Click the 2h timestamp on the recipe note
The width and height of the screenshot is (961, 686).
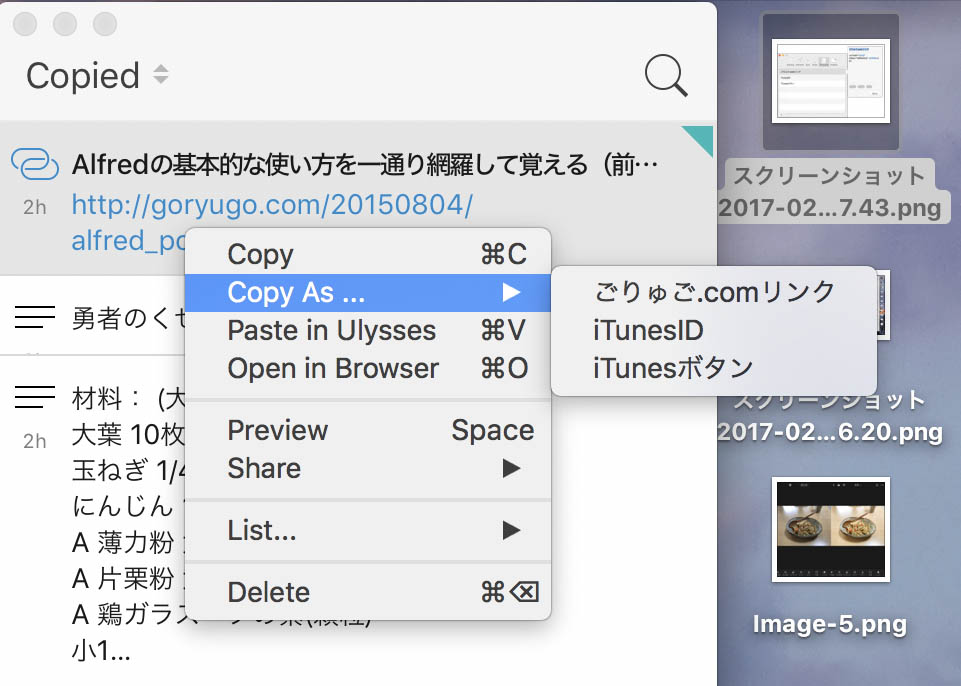[x=33, y=440]
